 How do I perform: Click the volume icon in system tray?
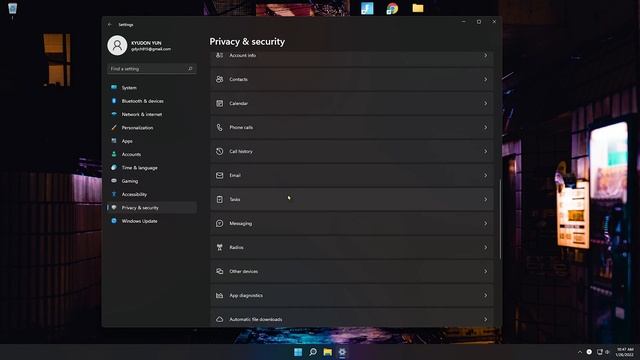[607, 352]
